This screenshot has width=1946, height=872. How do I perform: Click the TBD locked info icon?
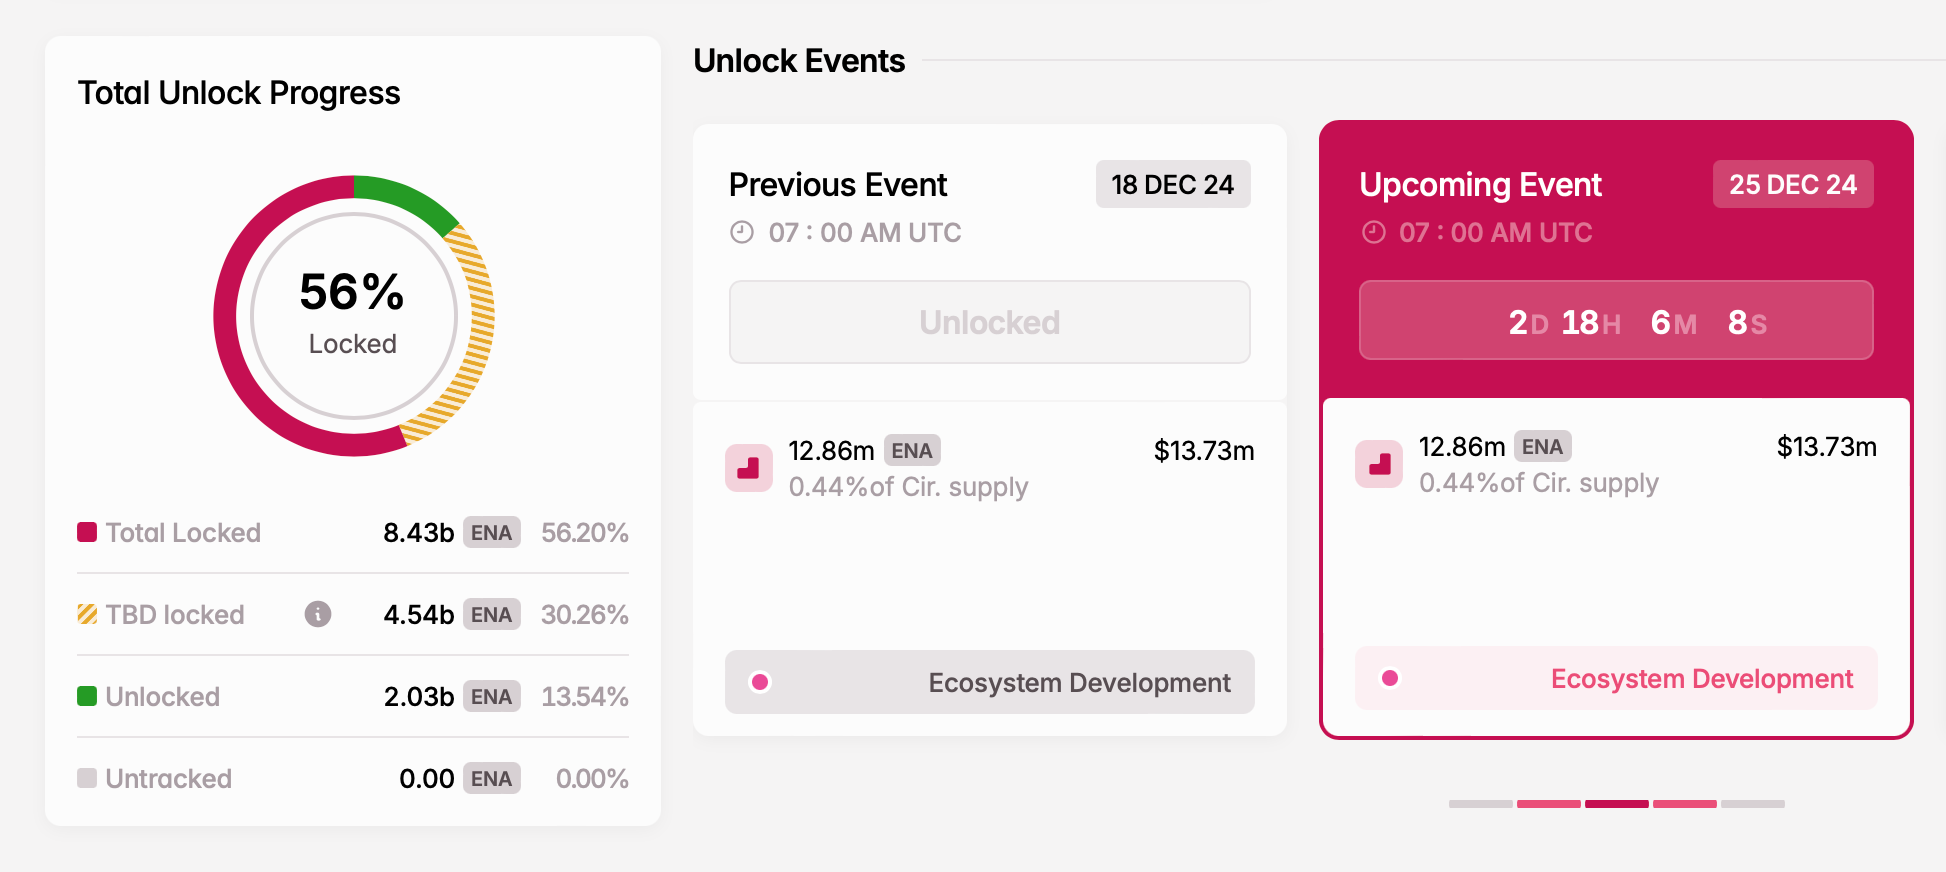pos(318,614)
